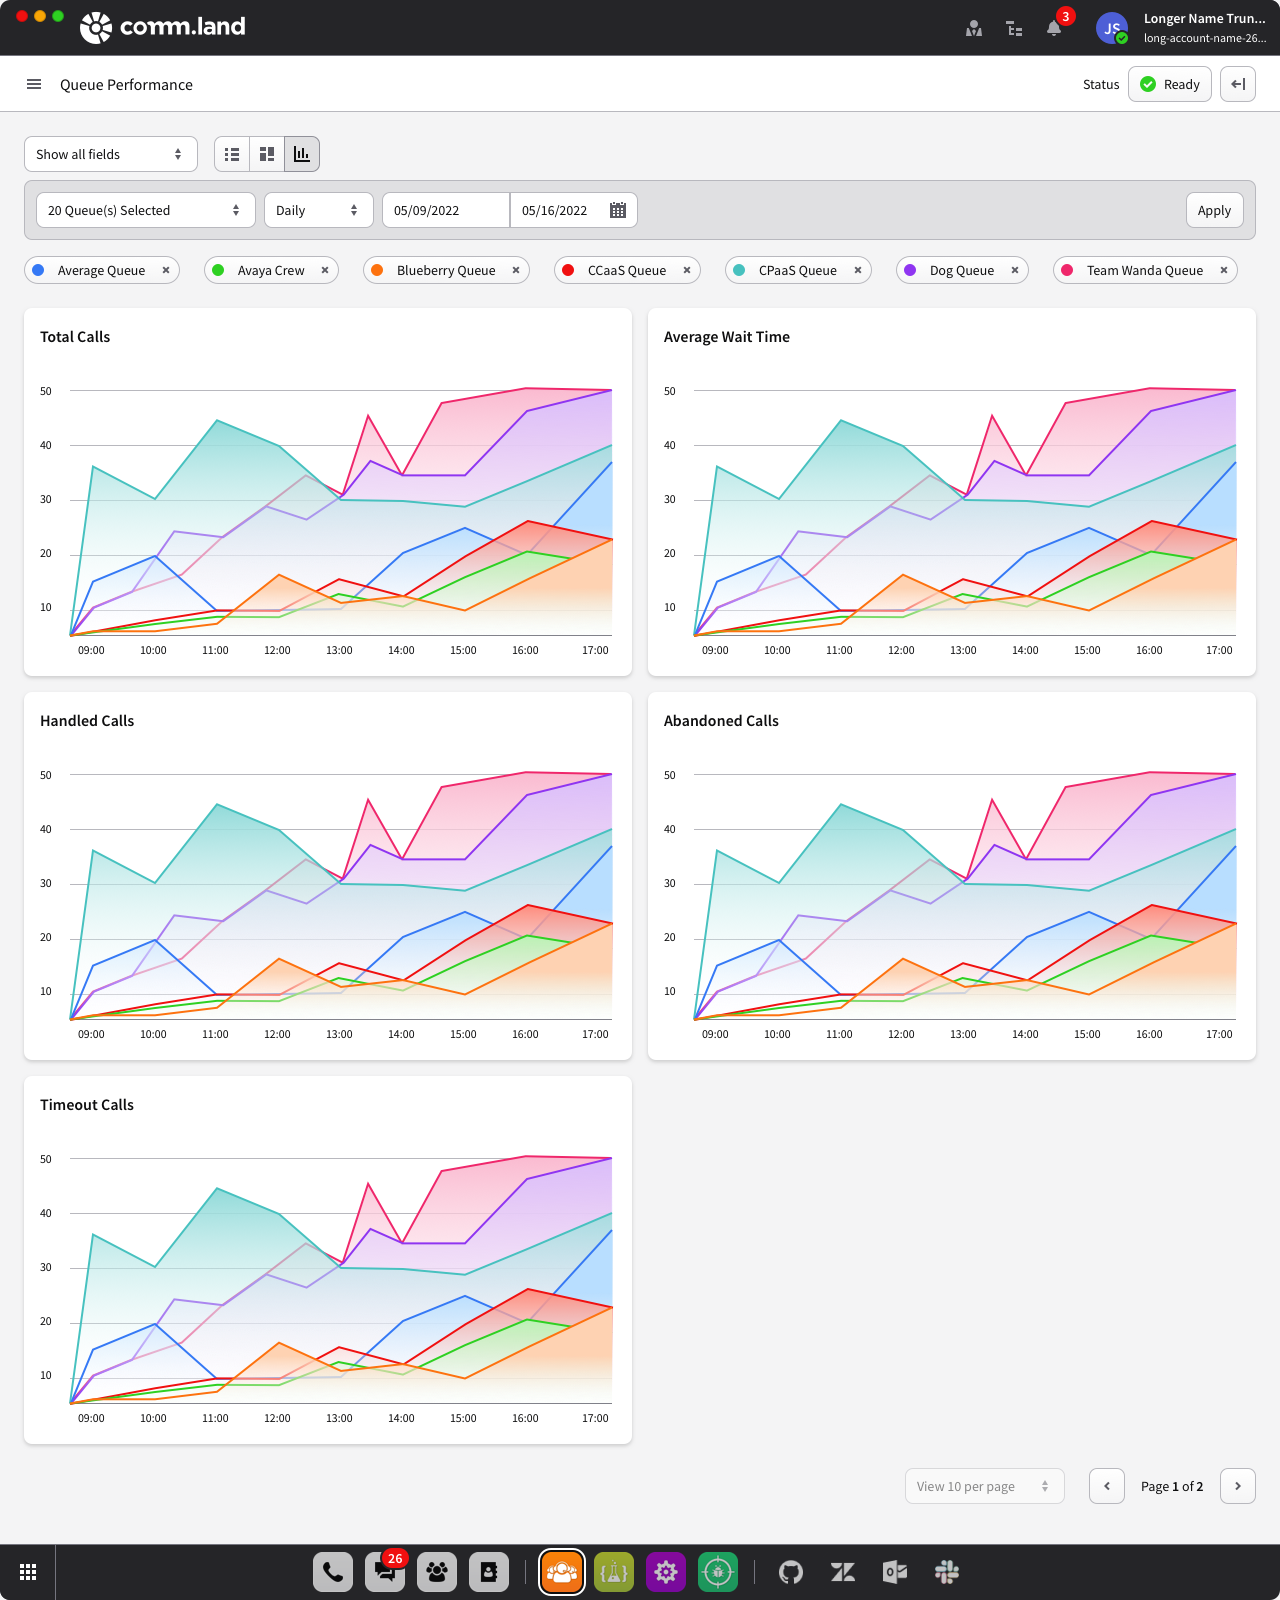Switch to grid card view
The image size is (1280, 1600).
tap(267, 154)
